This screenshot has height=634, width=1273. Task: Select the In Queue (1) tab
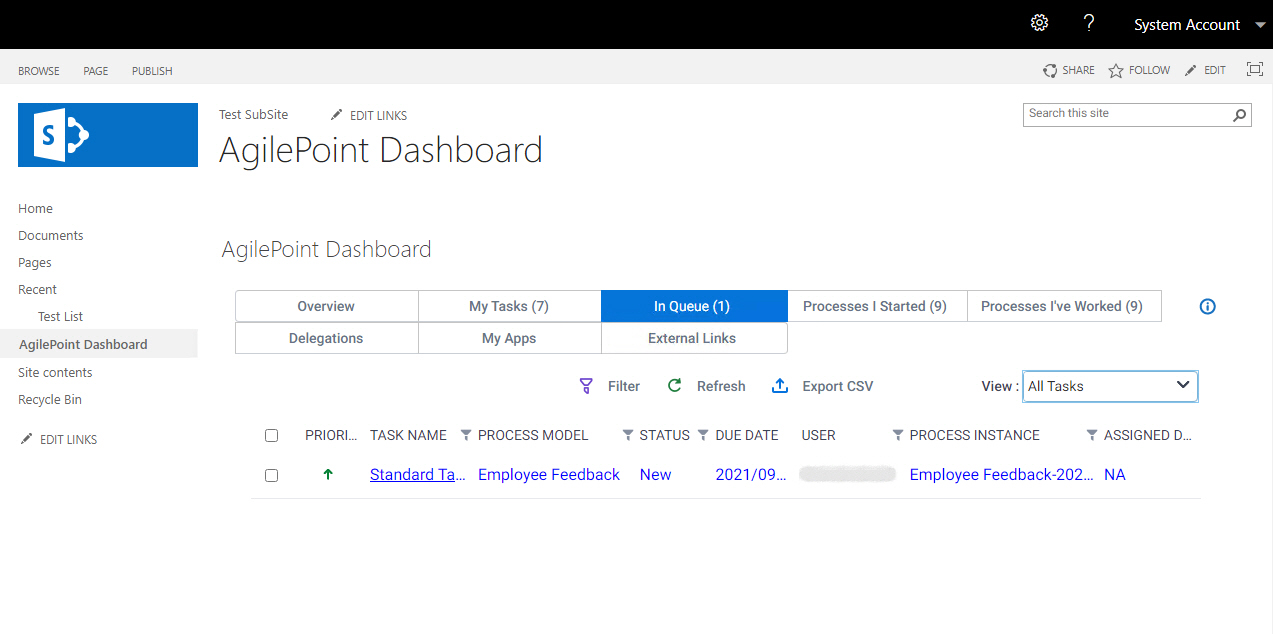pos(694,306)
